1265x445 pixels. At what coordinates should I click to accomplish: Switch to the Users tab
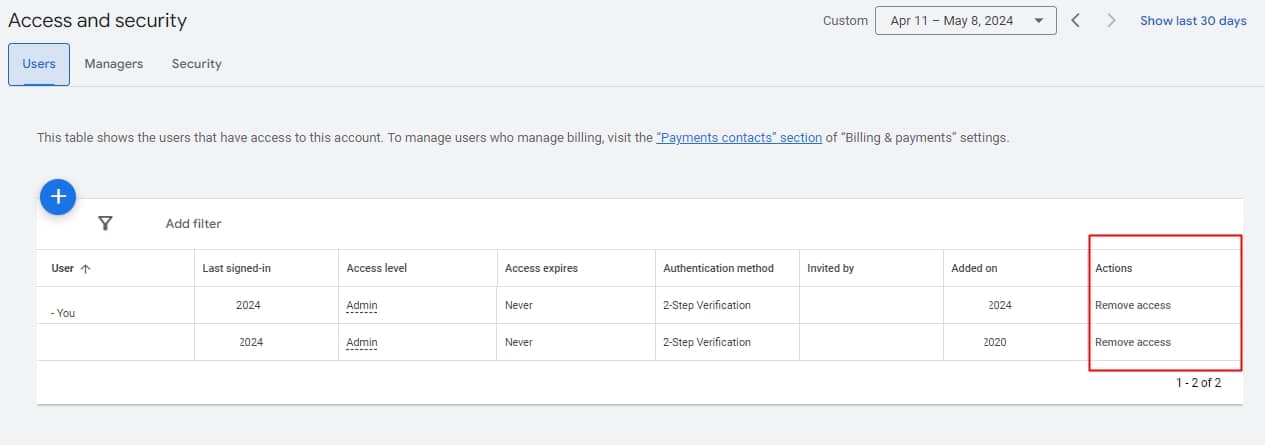click(39, 64)
